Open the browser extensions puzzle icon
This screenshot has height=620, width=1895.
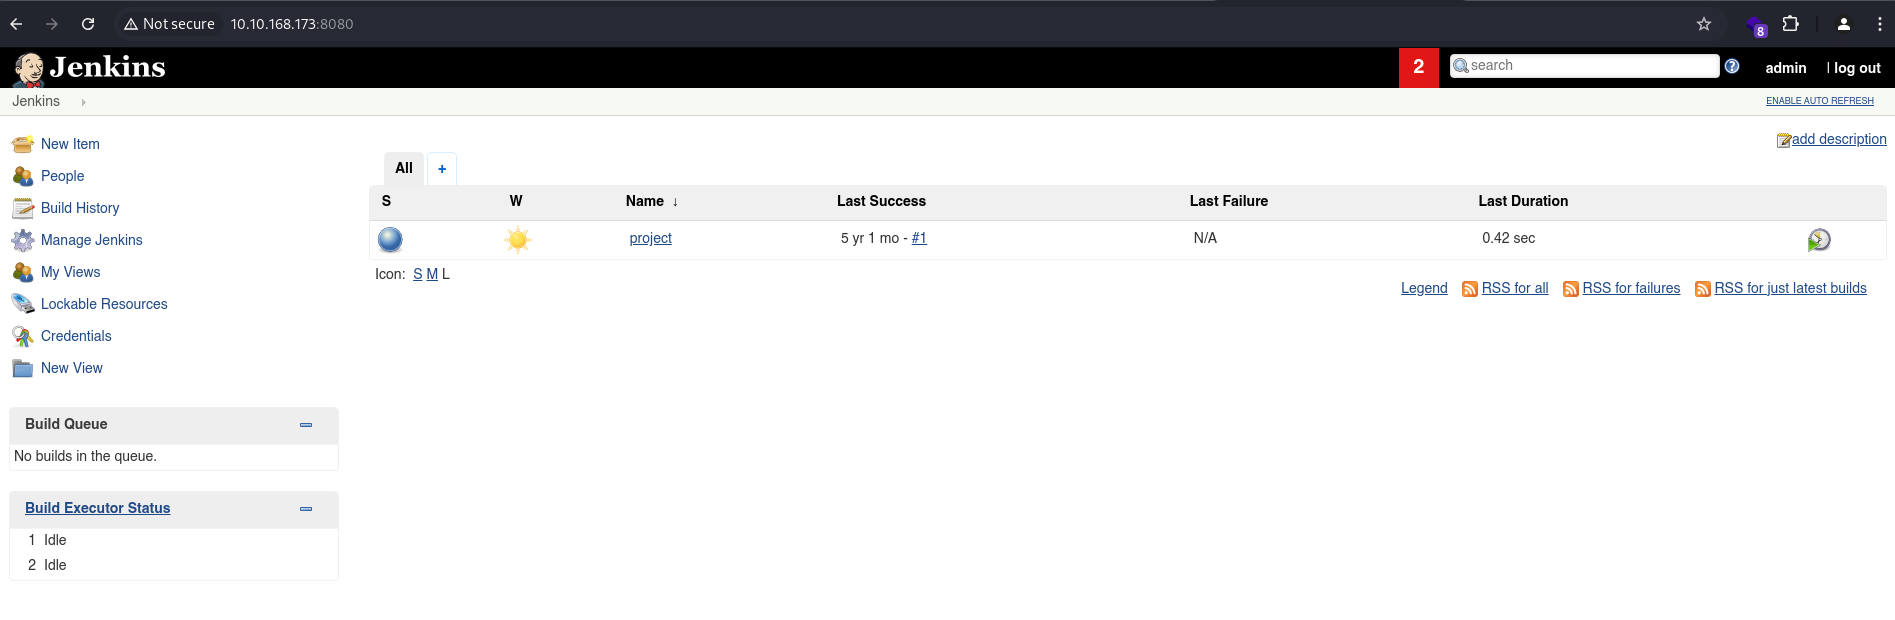1791,24
